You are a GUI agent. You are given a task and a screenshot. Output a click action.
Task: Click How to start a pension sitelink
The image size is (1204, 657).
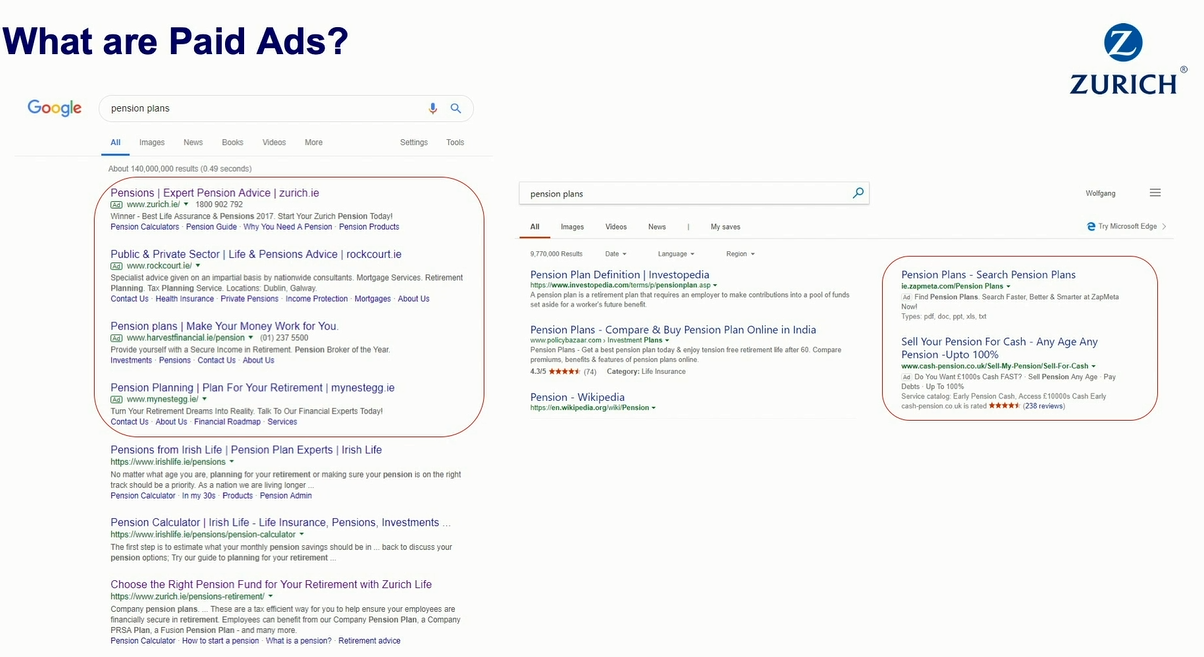(x=220, y=641)
